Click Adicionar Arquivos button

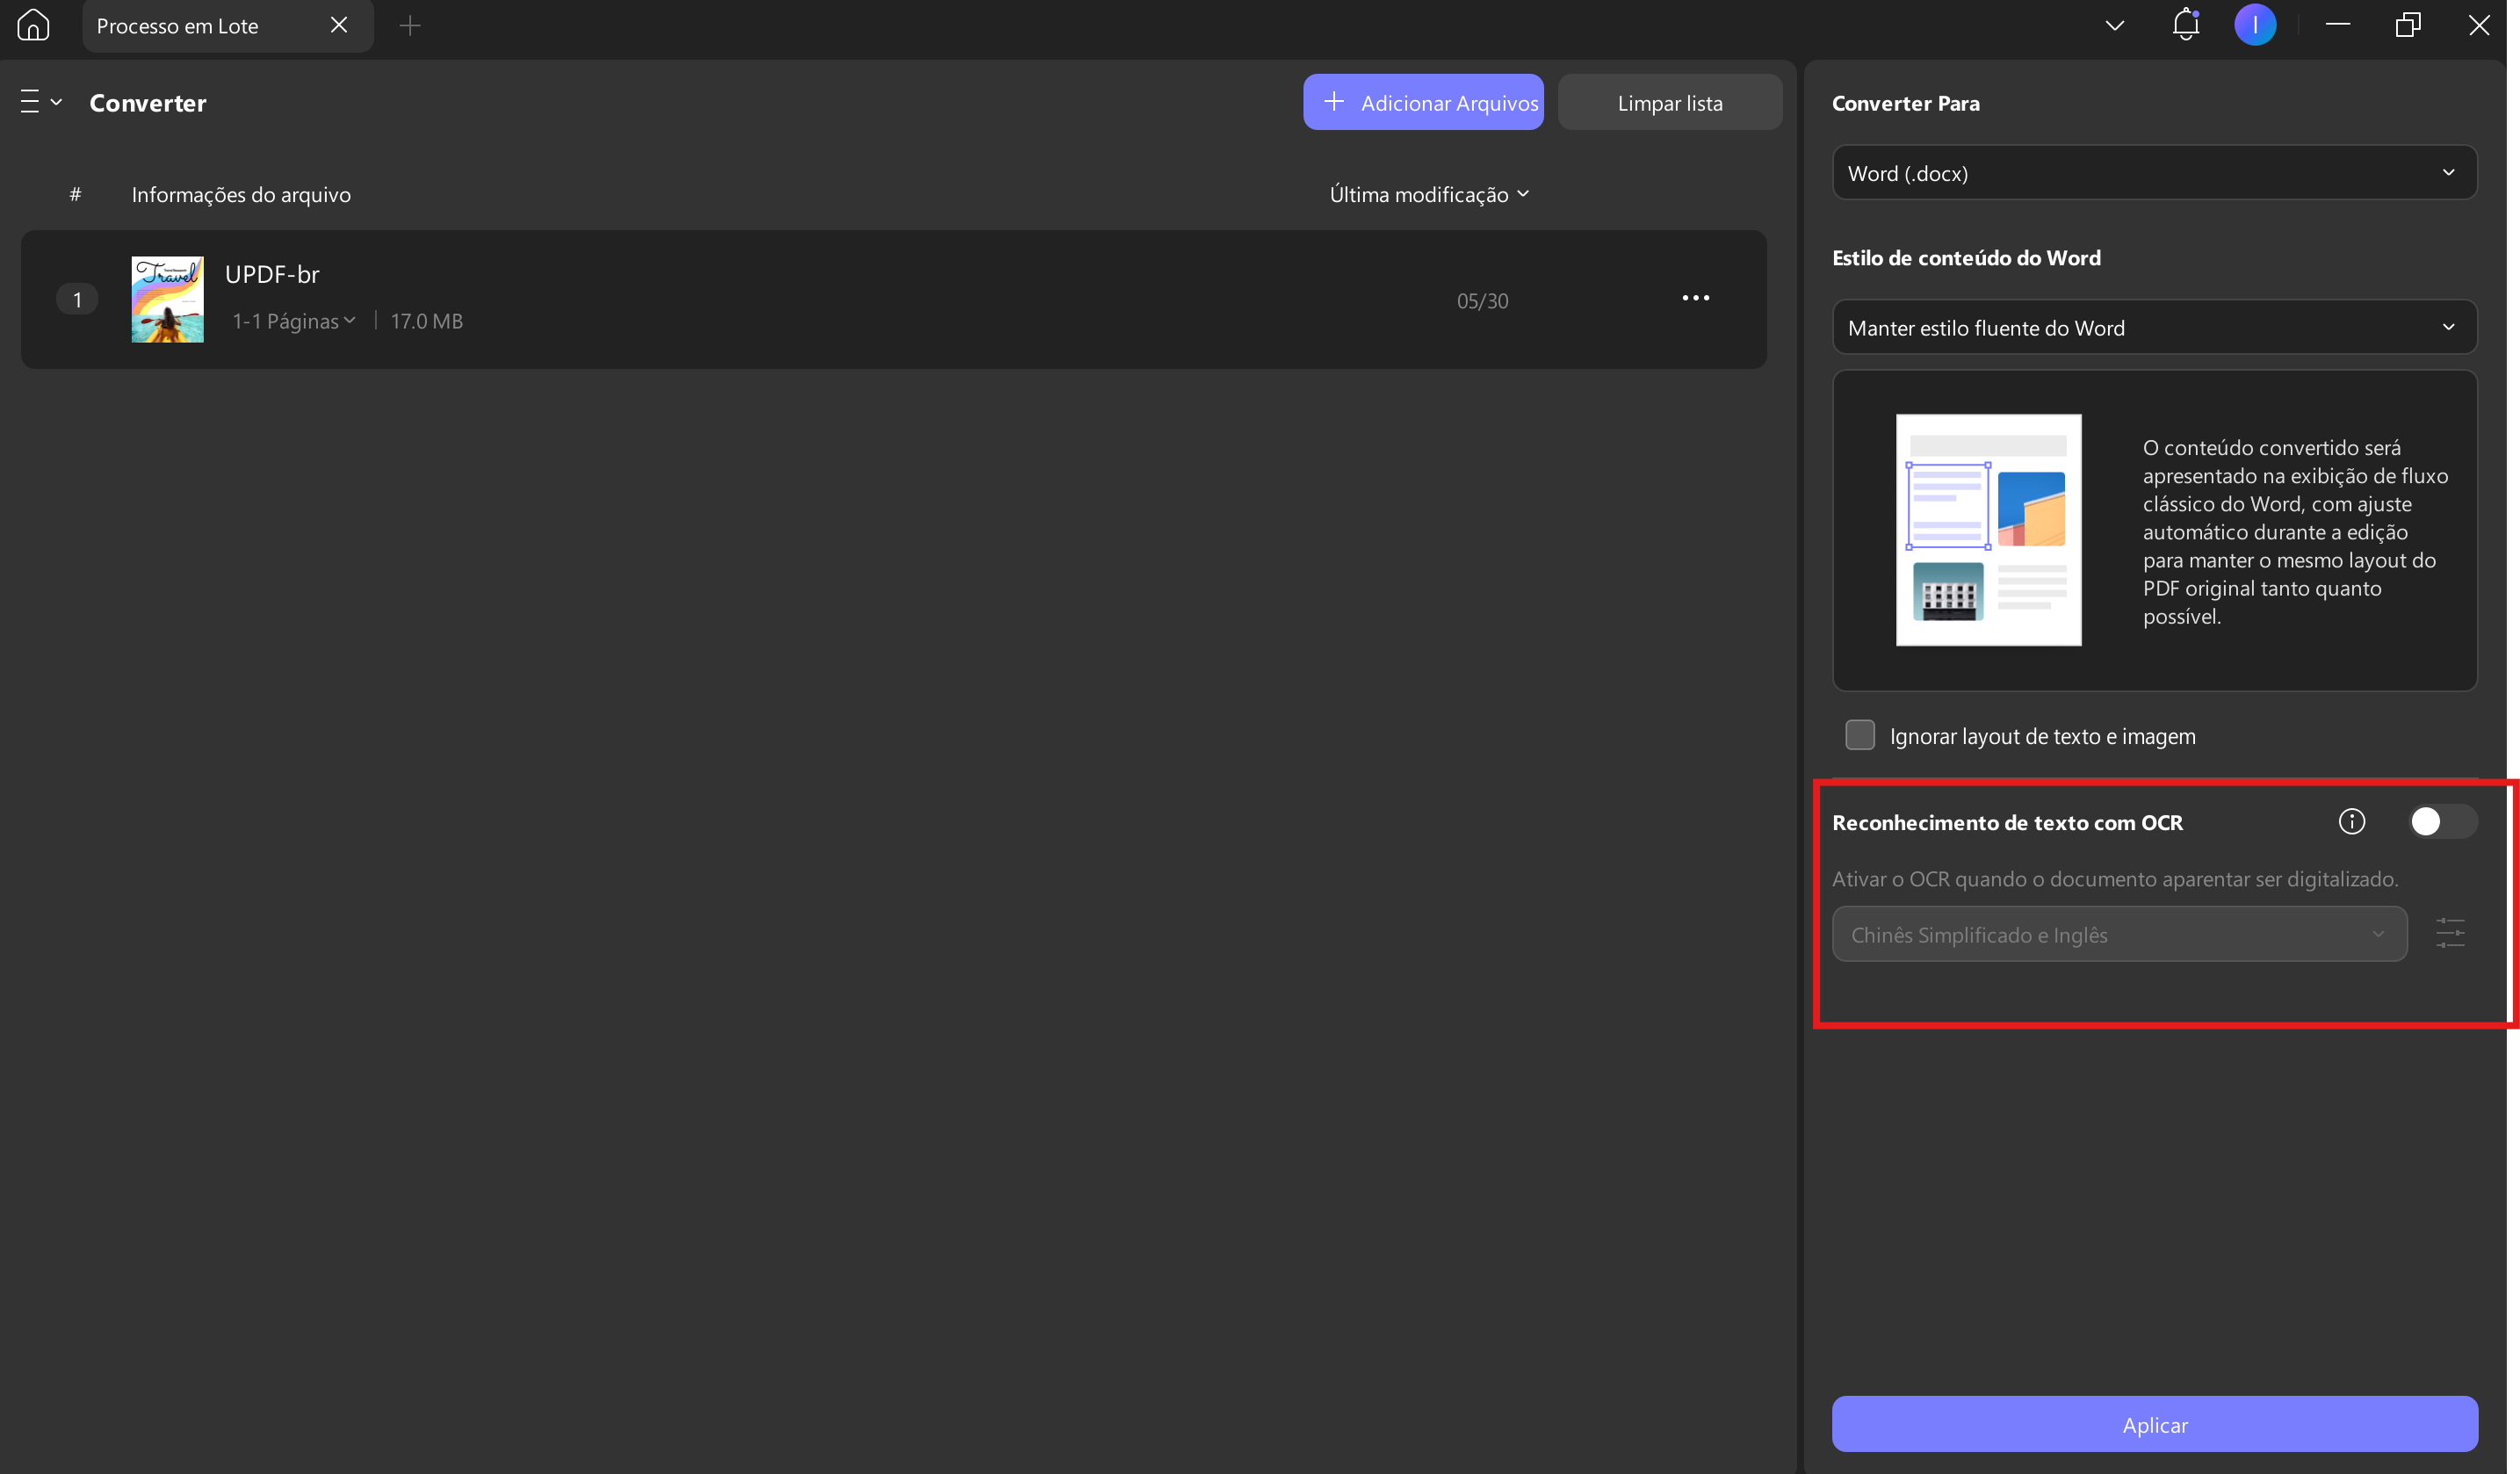click(1422, 102)
